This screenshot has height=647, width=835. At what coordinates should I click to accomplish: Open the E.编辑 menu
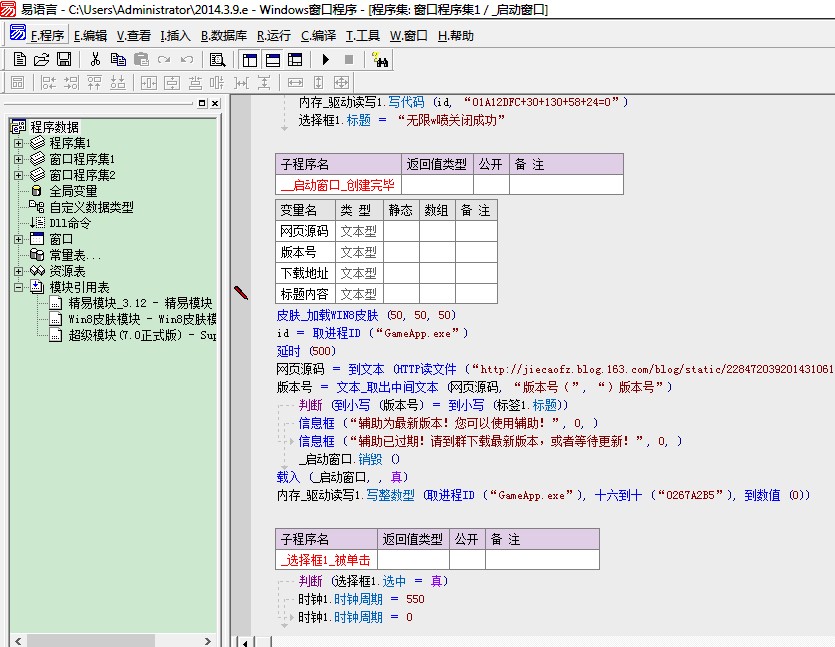click(90, 36)
